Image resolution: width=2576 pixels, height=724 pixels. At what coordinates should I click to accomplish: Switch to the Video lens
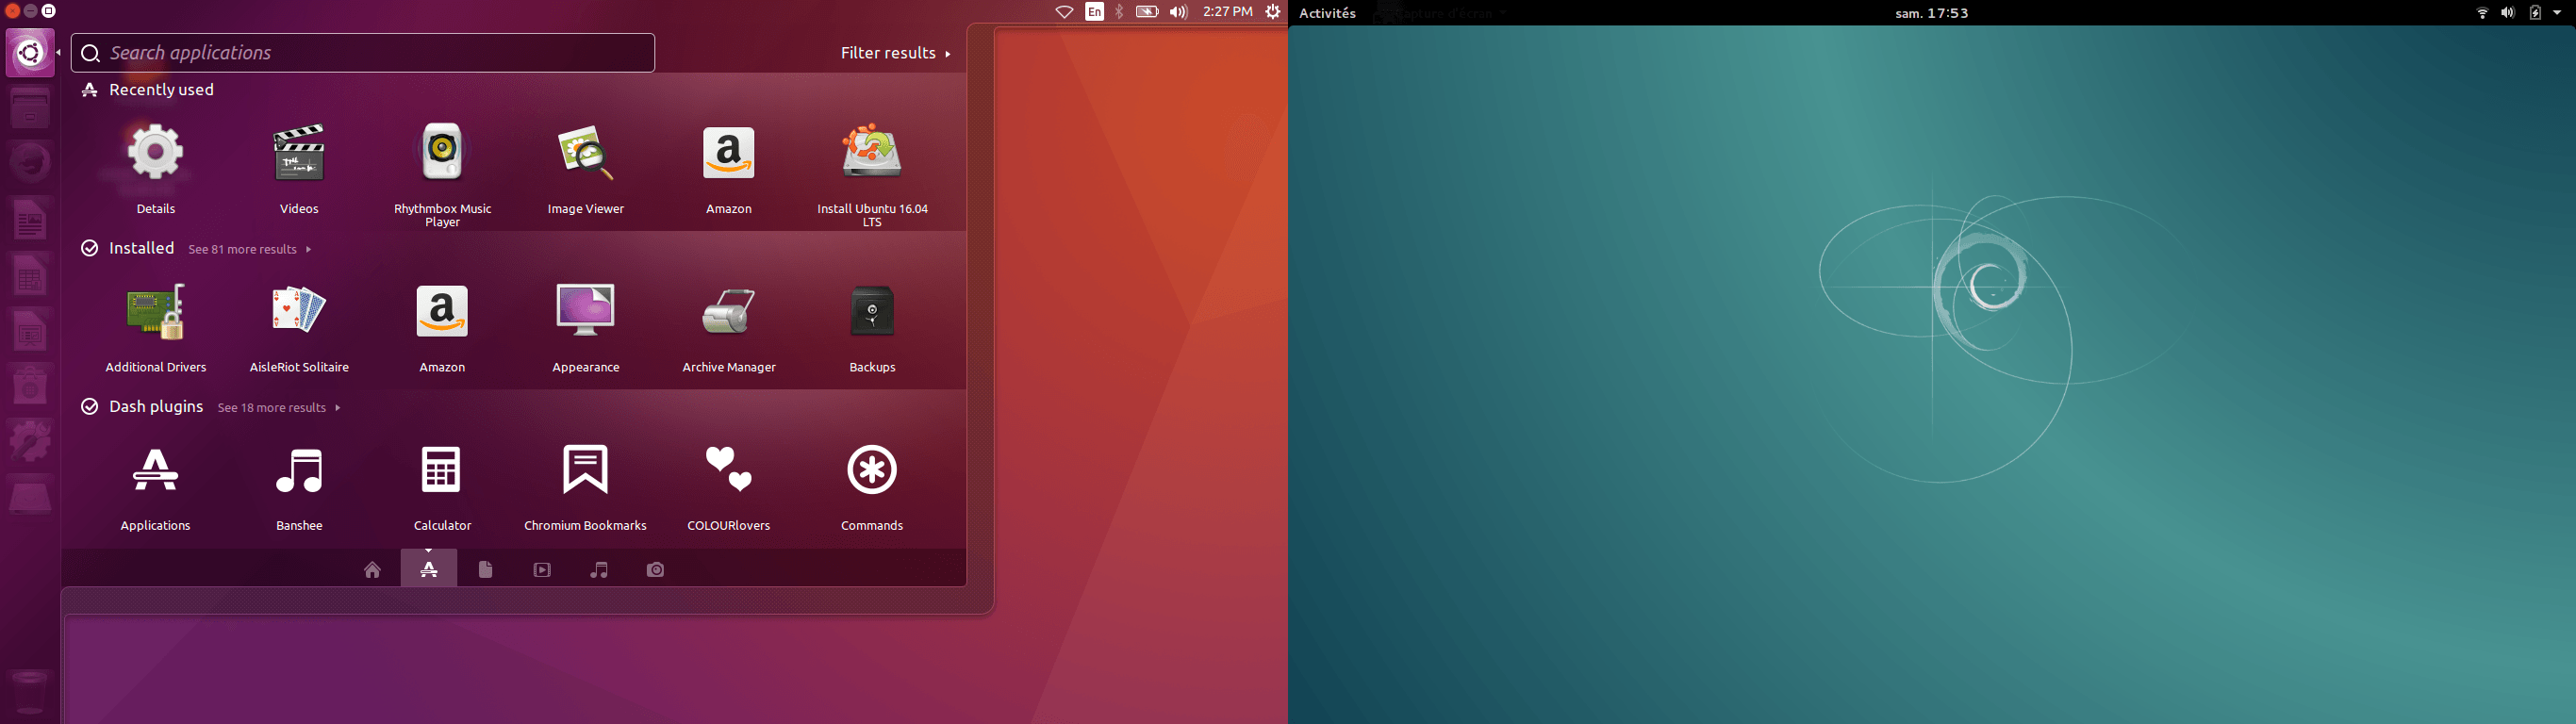[x=542, y=569]
